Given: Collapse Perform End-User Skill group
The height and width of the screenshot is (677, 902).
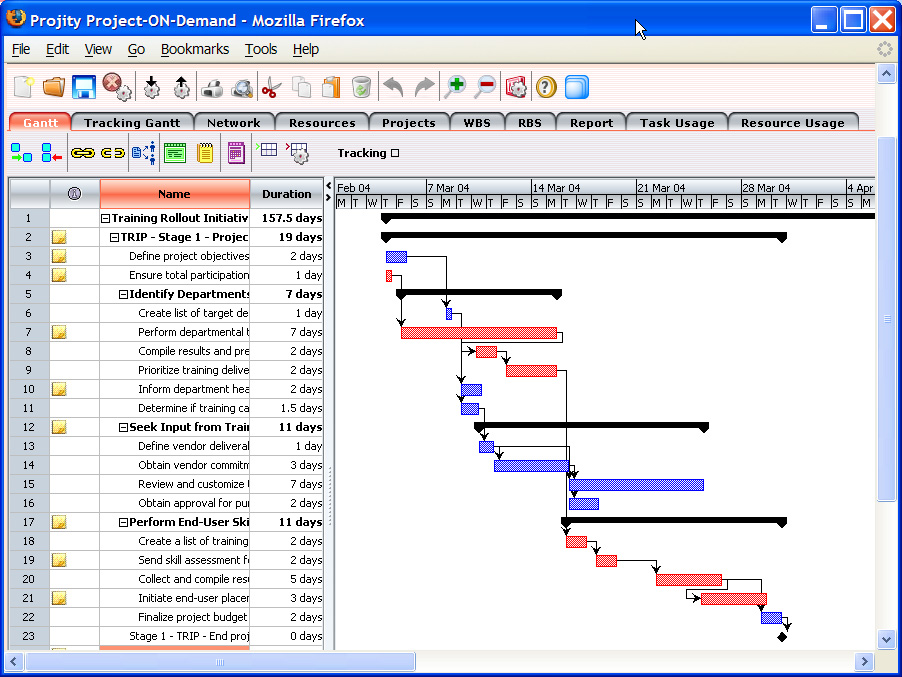Looking at the screenshot, I should tap(123, 522).
